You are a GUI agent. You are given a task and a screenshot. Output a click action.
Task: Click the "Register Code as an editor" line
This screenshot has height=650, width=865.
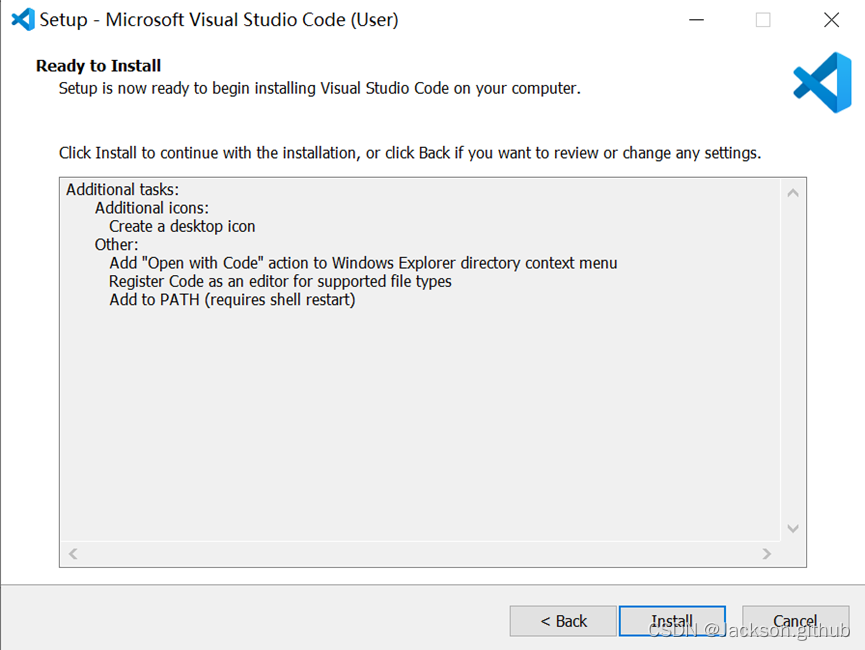click(x=280, y=282)
